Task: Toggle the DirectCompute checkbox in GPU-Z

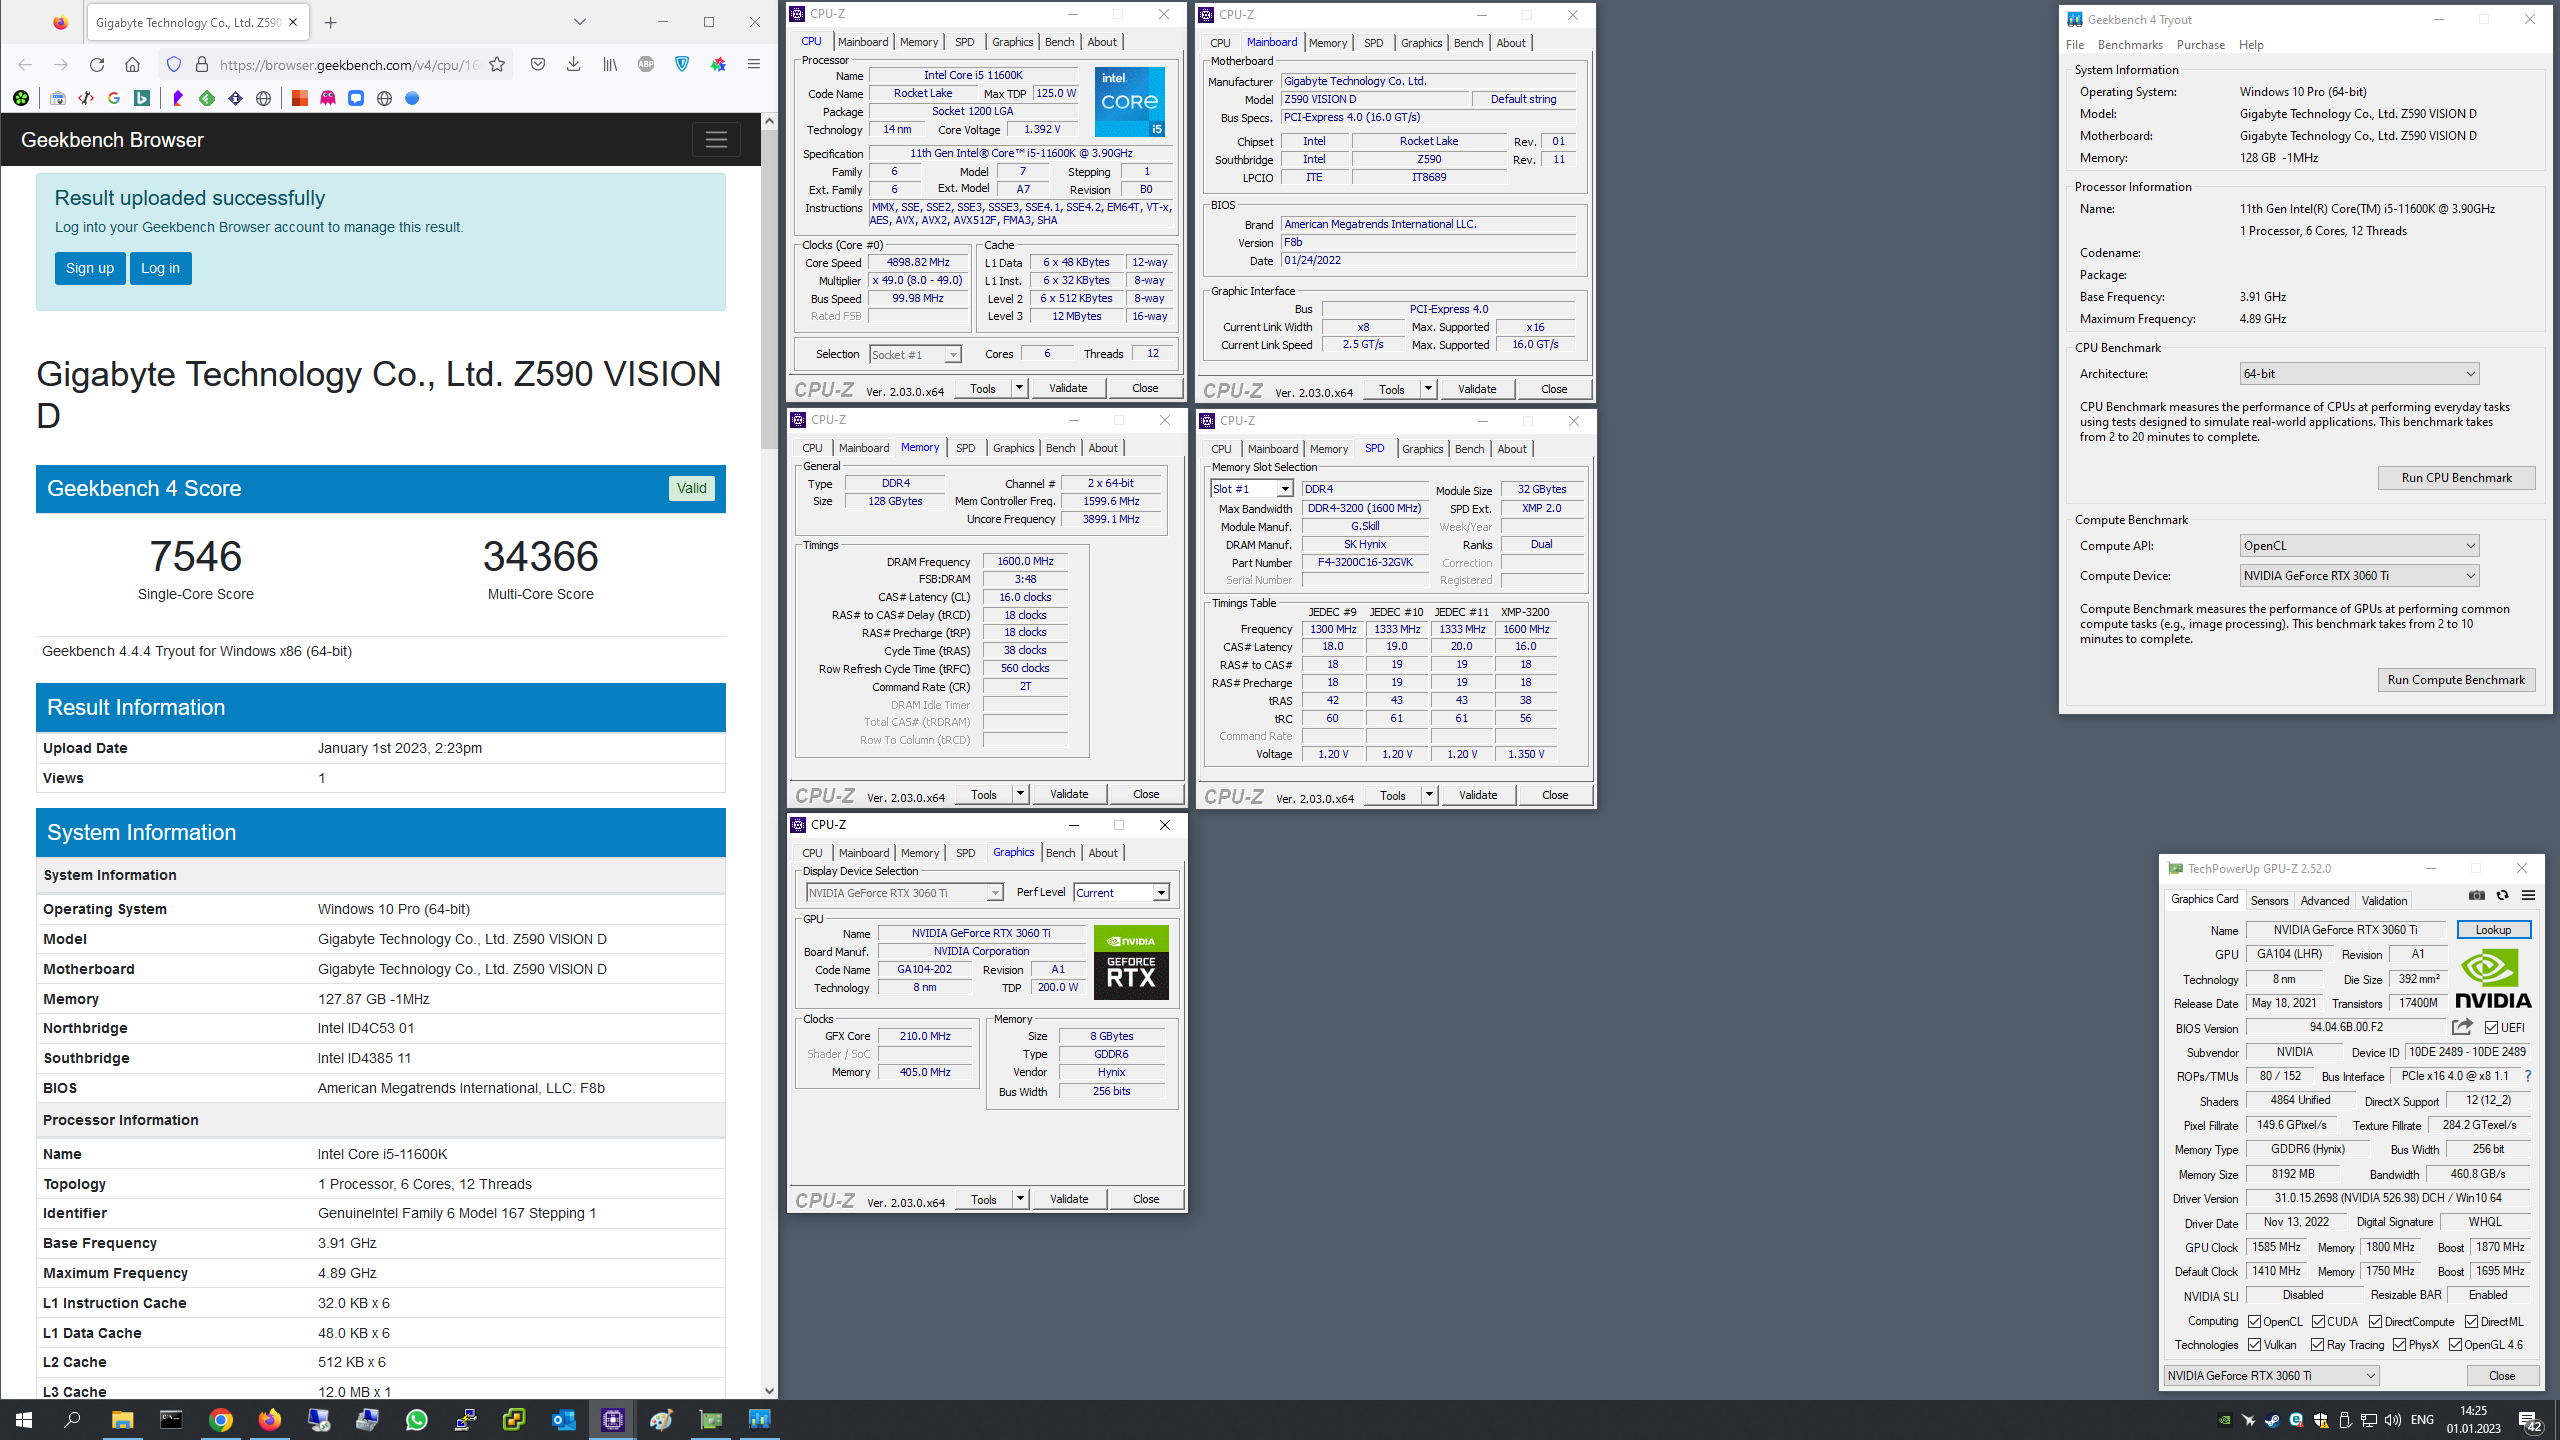Action: 2375,1321
